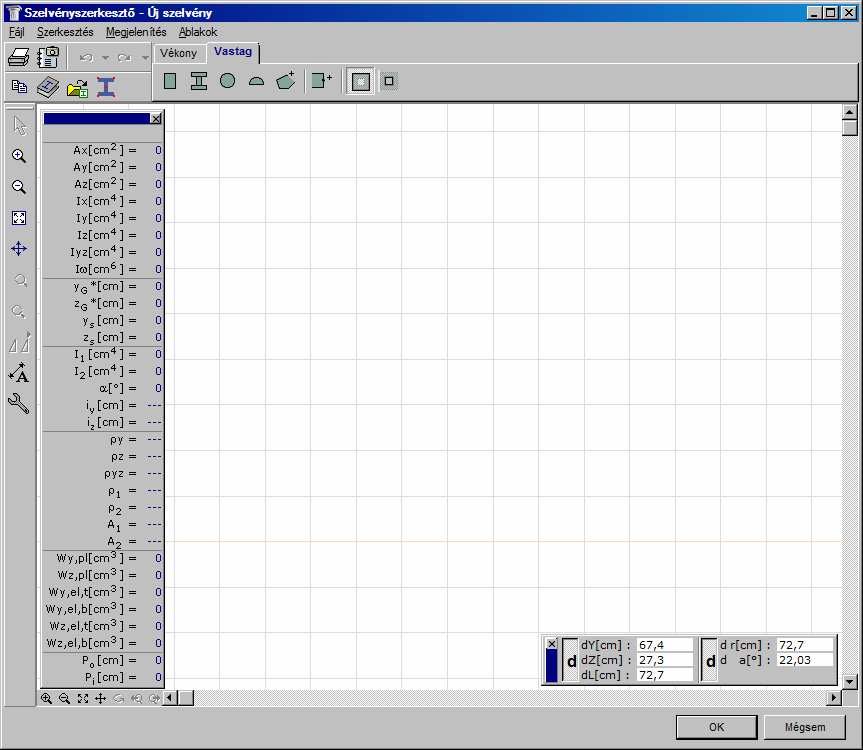Click the d a[°] input field

(x=805, y=660)
